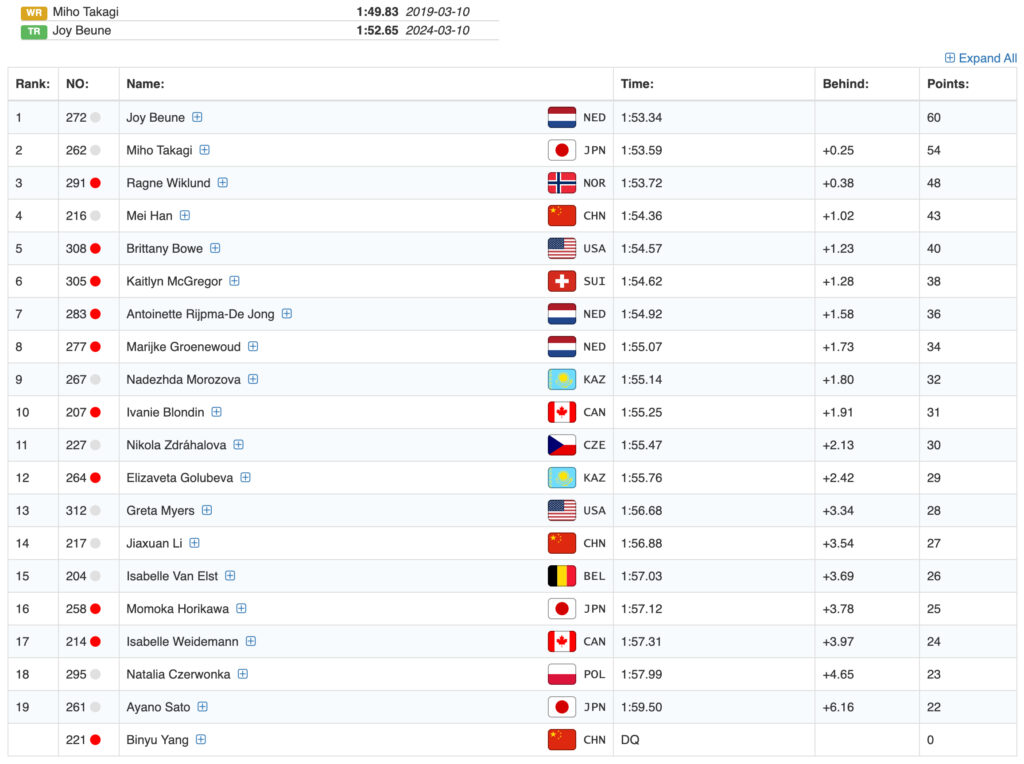The width and height of the screenshot is (1024, 764).
Task: Click the gray dot next to number 272
Action: click(x=96, y=118)
